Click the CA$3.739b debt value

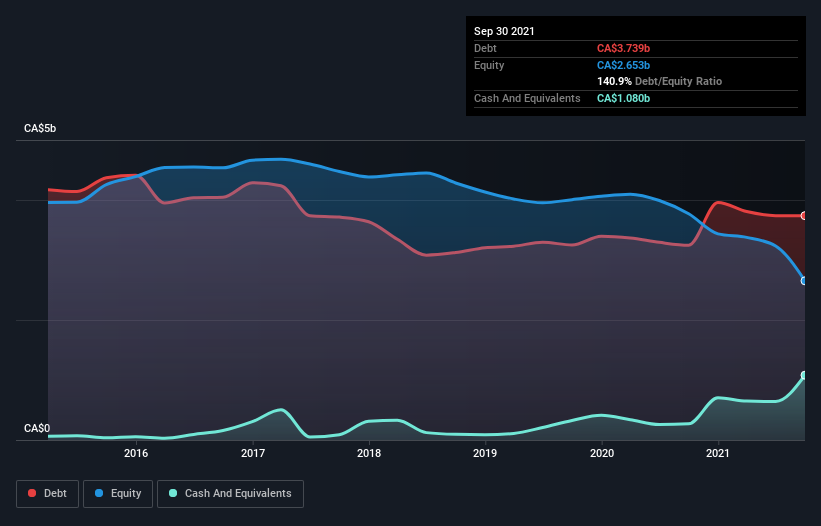[x=623, y=48]
